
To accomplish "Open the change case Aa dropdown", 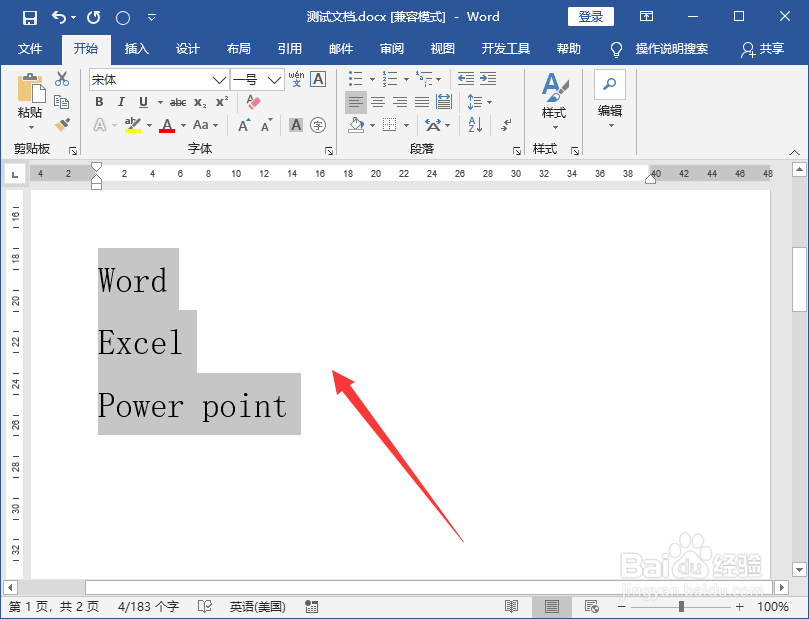I will click(x=206, y=125).
